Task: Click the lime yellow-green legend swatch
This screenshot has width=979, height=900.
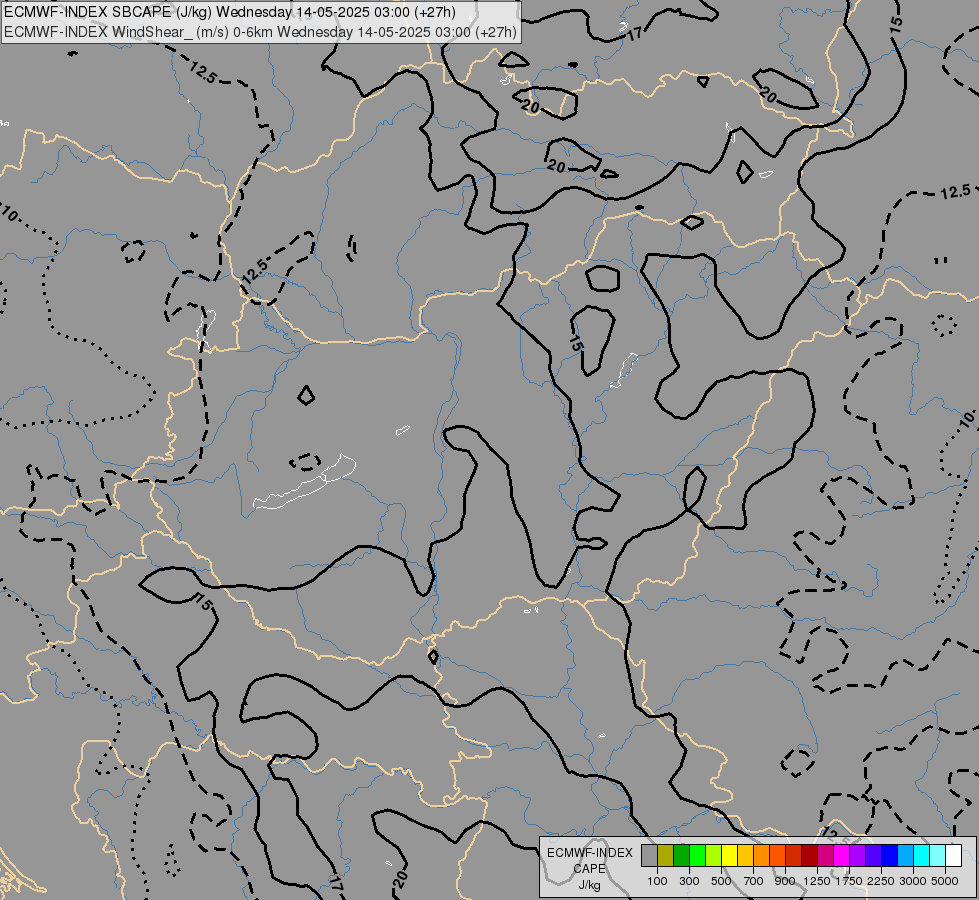Action: pos(714,855)
